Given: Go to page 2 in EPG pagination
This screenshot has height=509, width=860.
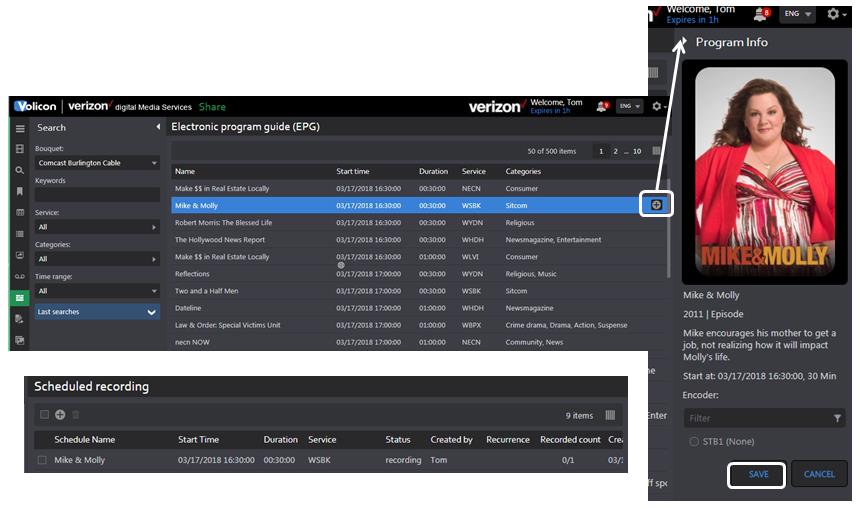Looking at the screenshot, I should tap(615, 151).
